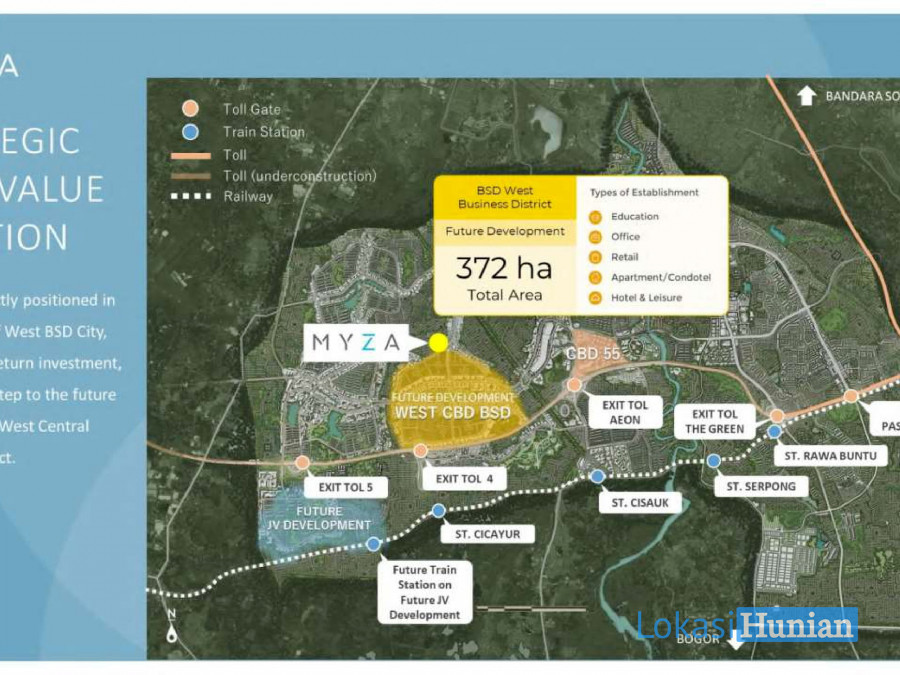Click the orange CBD 55 area
900x675 pixels.
pos(593,353)
